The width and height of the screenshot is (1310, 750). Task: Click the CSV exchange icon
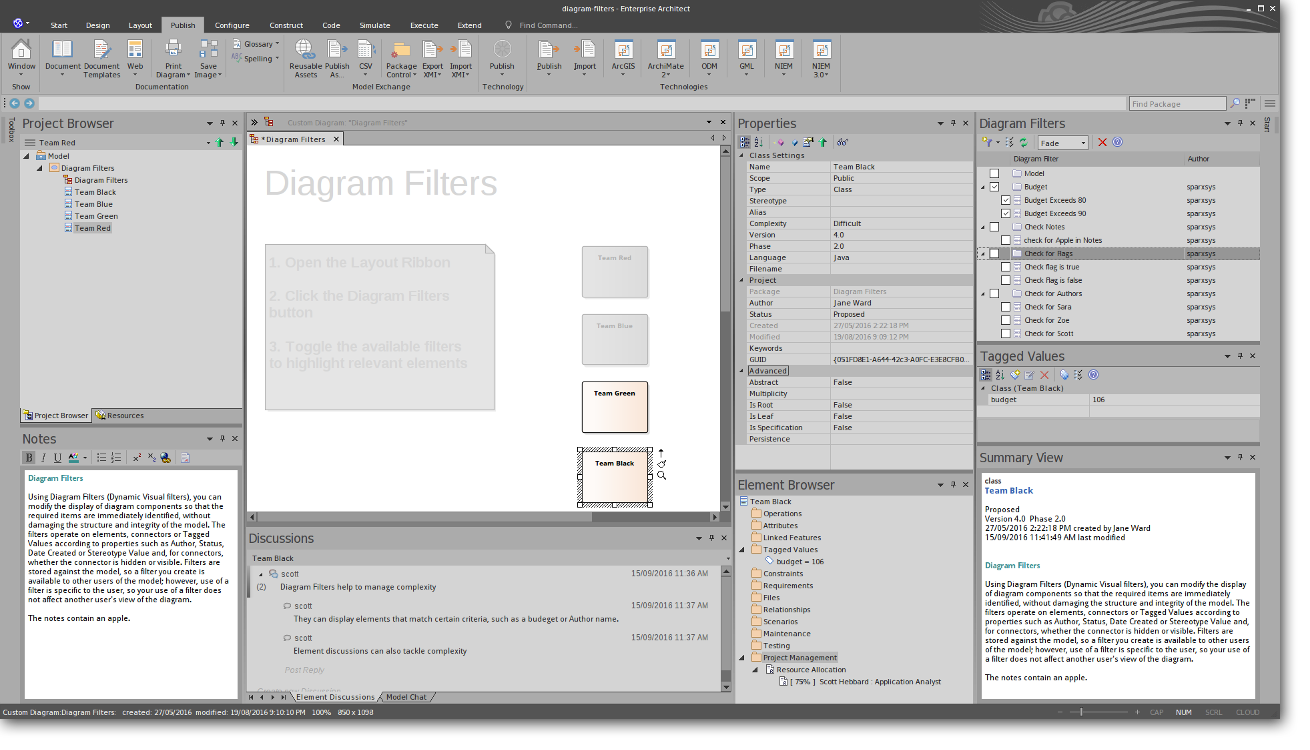click(366, 52)
